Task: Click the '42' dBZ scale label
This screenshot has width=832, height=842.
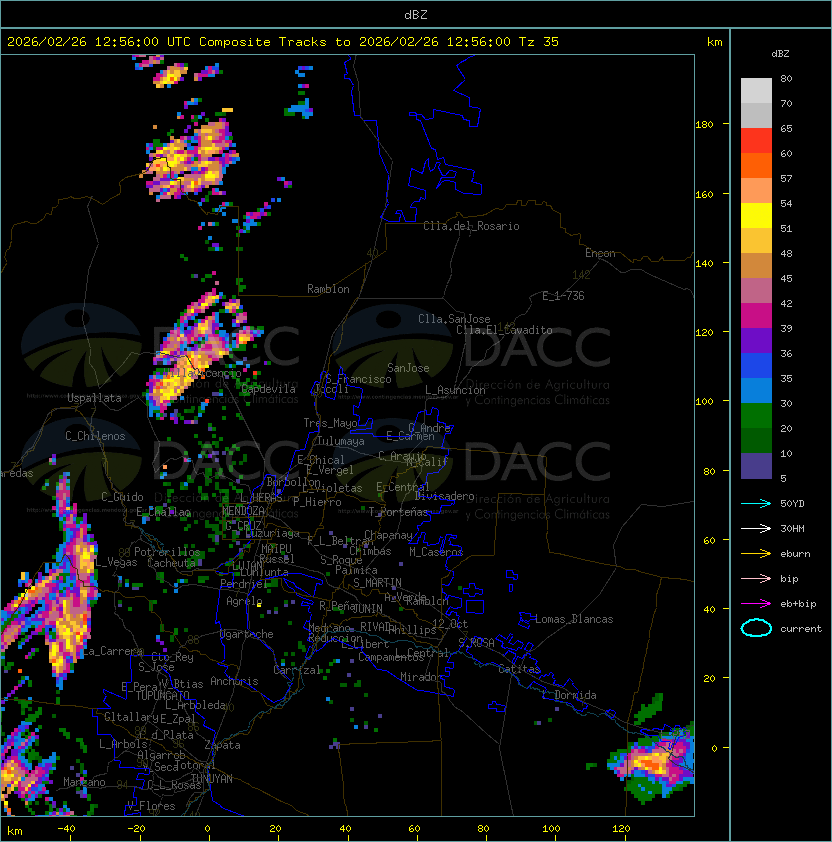Action: [x=786, y=303]
